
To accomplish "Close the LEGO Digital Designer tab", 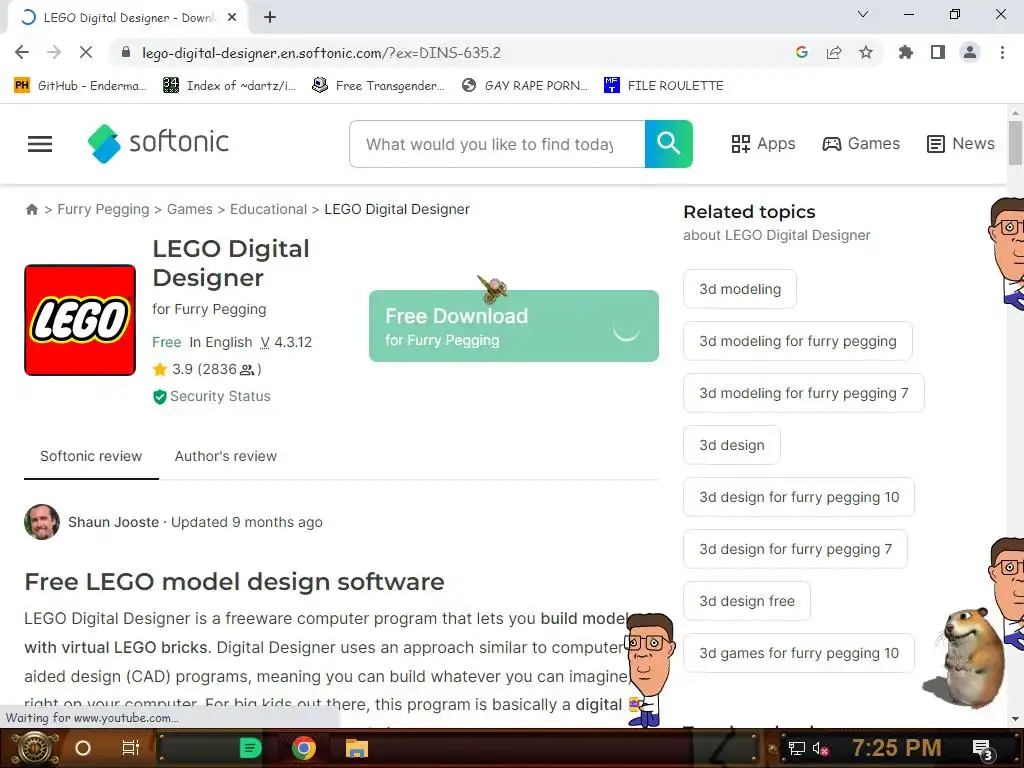I will point(232,18).
